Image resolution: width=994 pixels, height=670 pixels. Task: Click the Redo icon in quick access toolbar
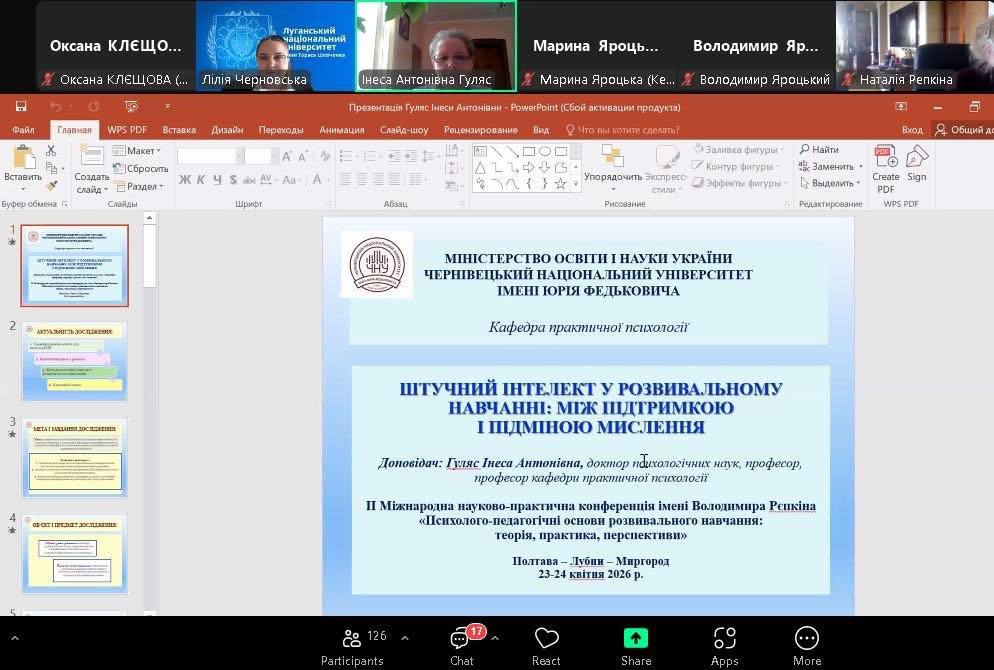(x=94, y=106)
